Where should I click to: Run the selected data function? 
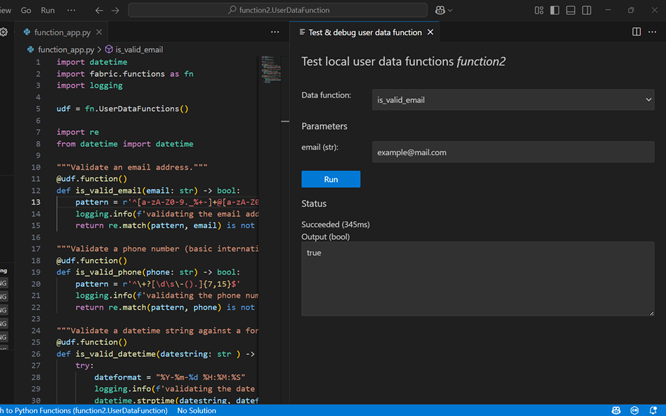click(331, 179)
